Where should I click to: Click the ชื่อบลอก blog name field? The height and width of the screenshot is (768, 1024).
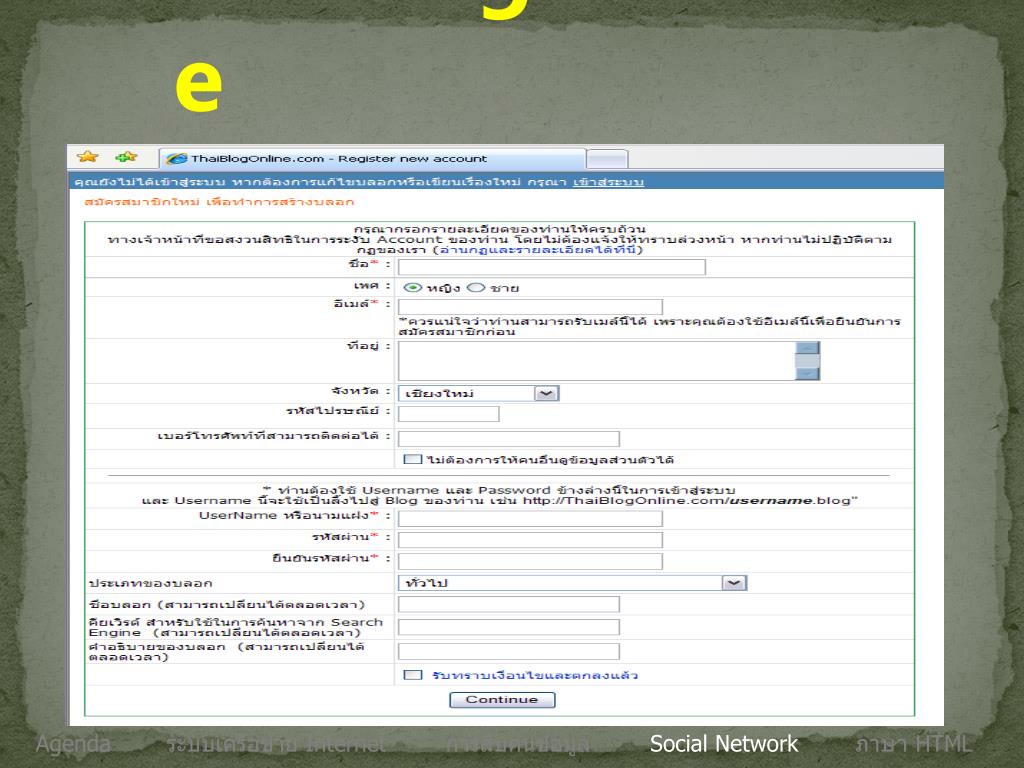click(x=509, y=604)
